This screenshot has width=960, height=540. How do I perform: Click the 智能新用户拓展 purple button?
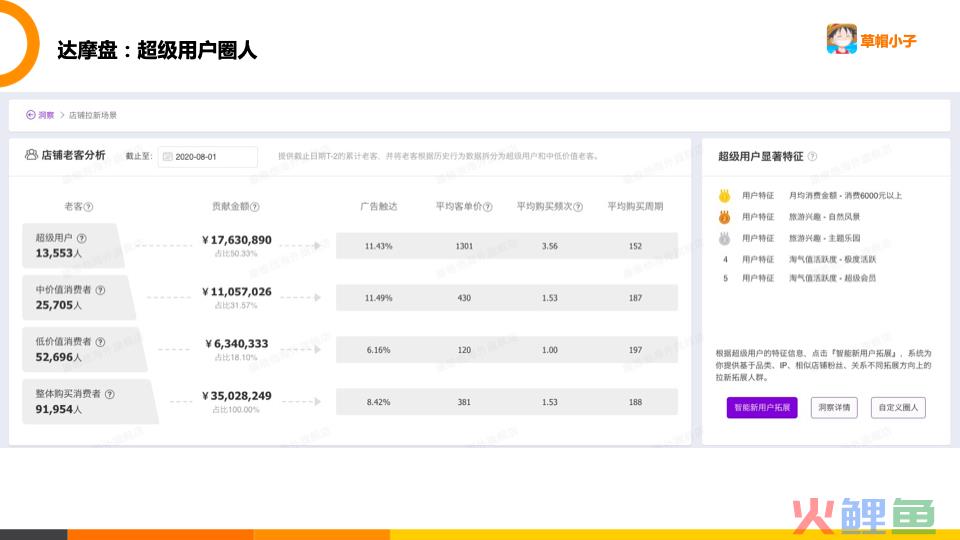click(762, 407)
